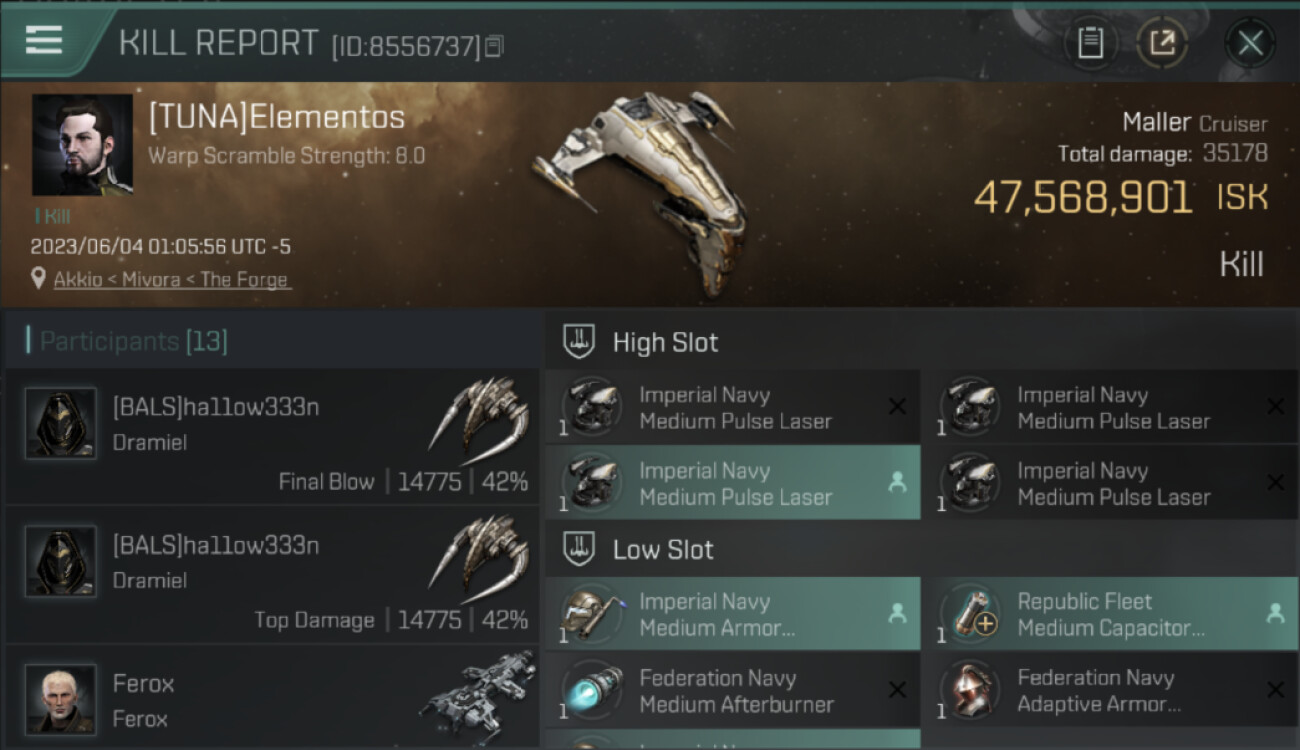Click the X on Adaptive Armor module
This screenshot has height=750, width=1300.
click(x=1275, y=690)
